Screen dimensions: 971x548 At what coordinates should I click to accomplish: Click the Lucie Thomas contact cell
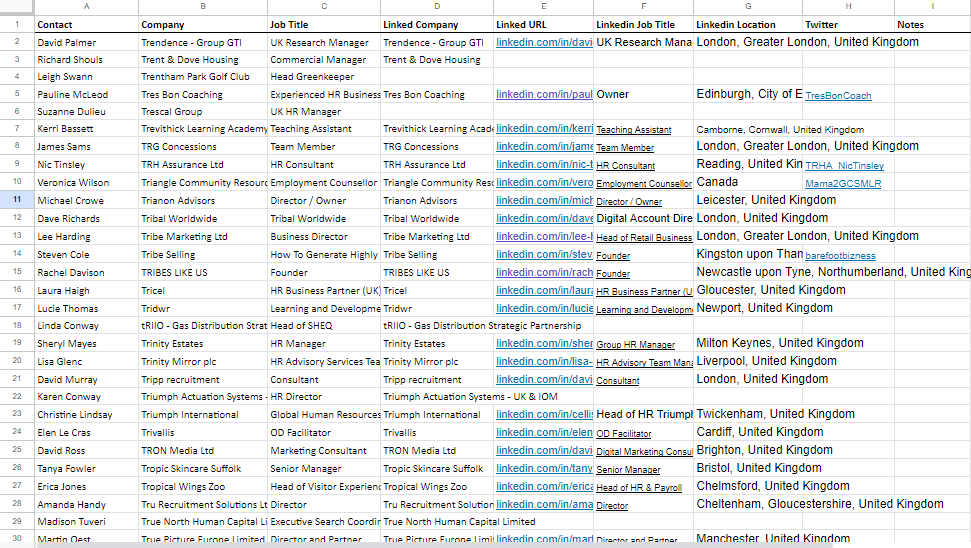pos(86,308)
